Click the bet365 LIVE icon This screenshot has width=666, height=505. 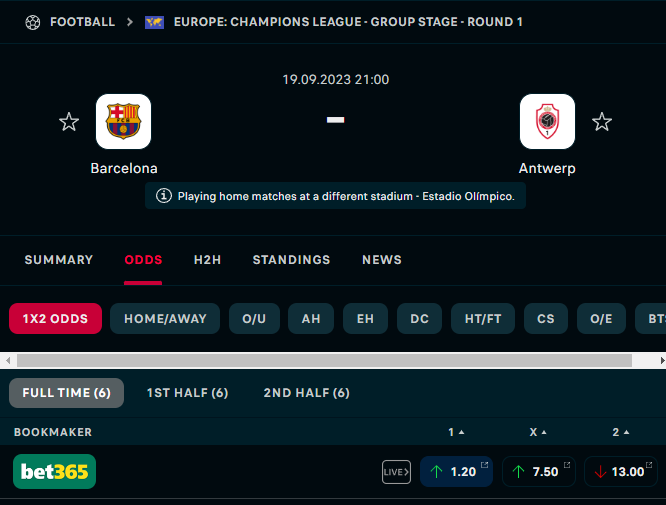click(x=396, y=472)
